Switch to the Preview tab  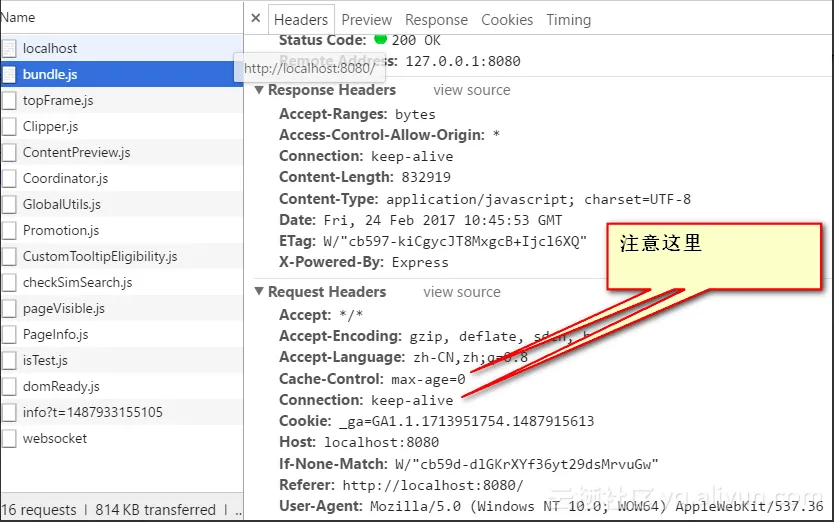tap(366, 20)
